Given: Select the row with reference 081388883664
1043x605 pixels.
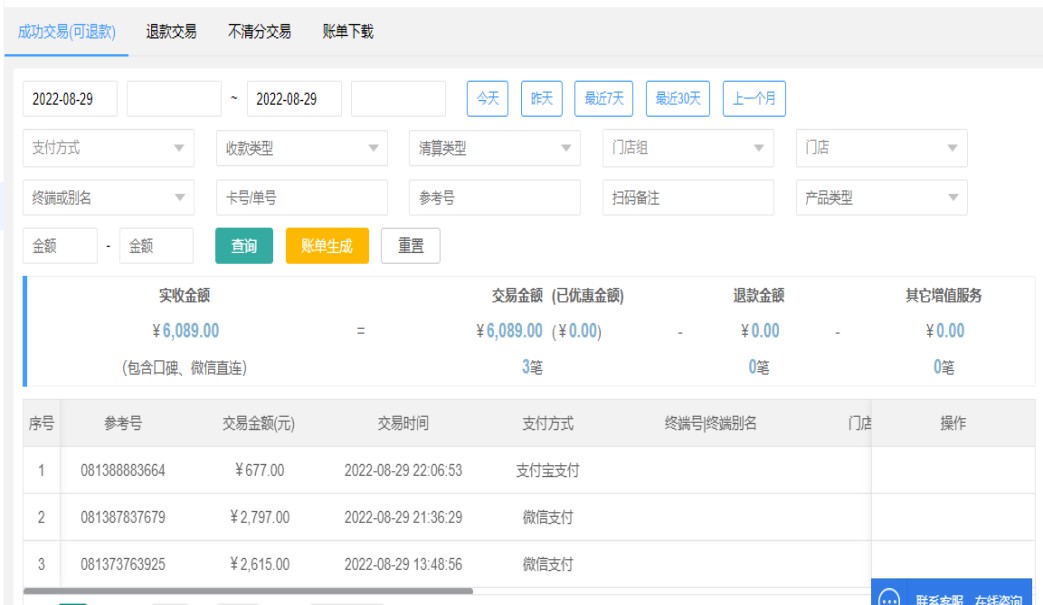Looking at the screenshot, I should 123,470.
